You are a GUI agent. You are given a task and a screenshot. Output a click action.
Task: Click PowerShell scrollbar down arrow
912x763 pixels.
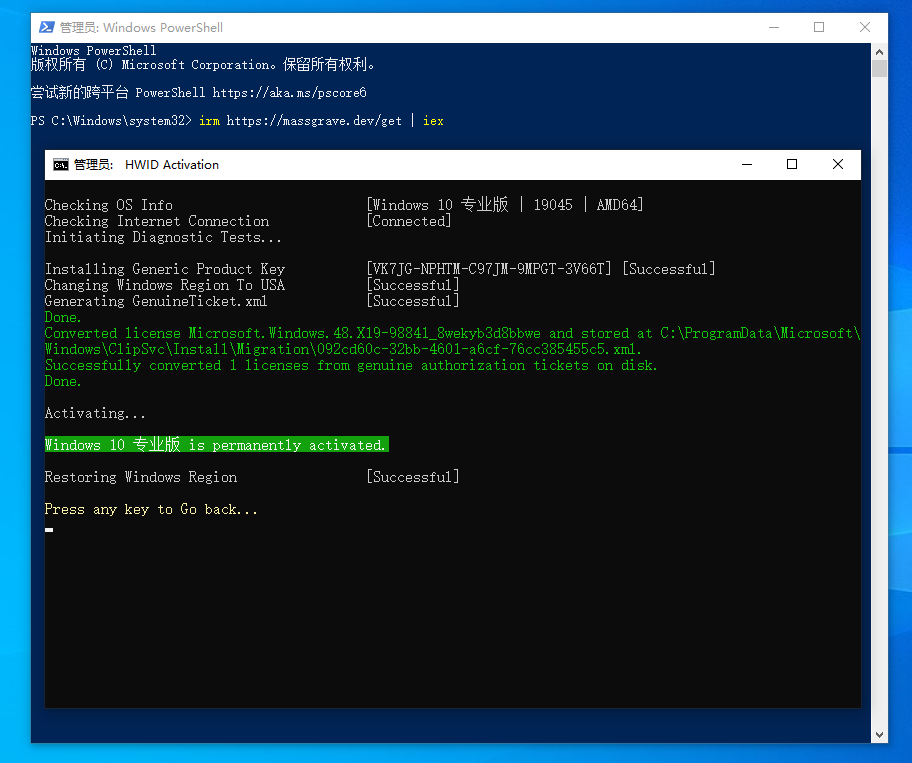[x=879, y=735]
